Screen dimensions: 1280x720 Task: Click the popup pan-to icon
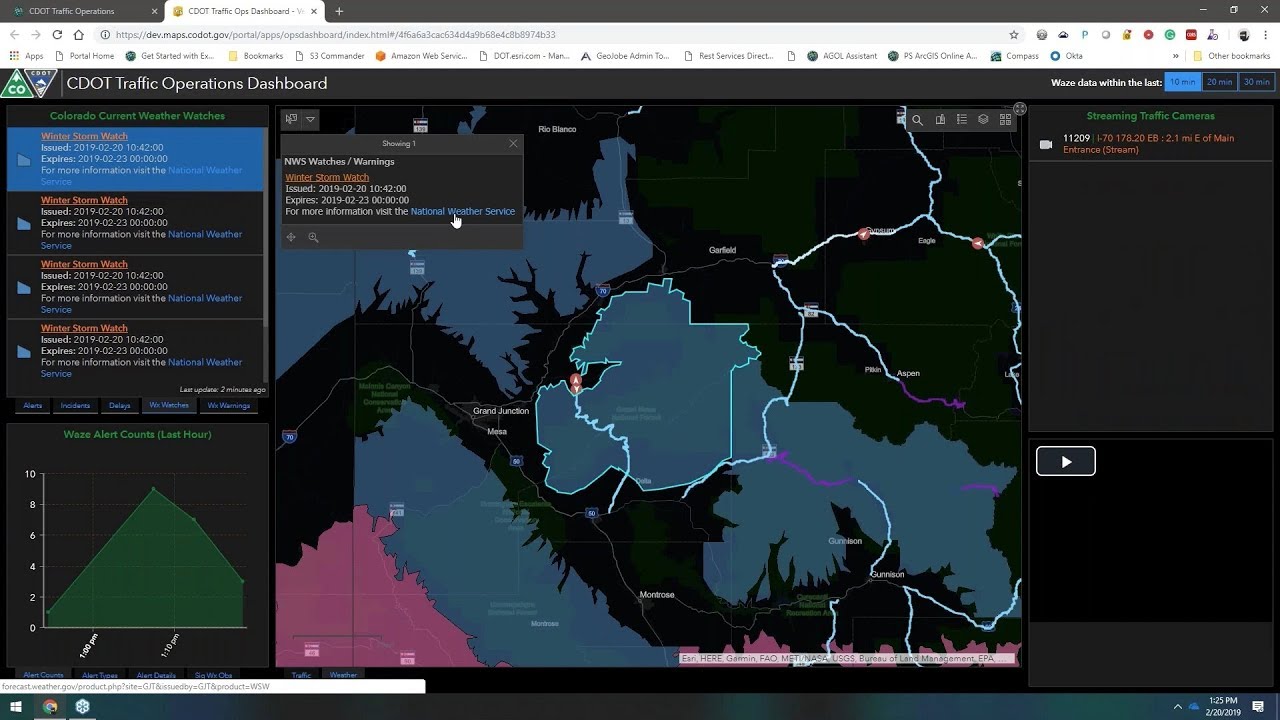point(291,238)
